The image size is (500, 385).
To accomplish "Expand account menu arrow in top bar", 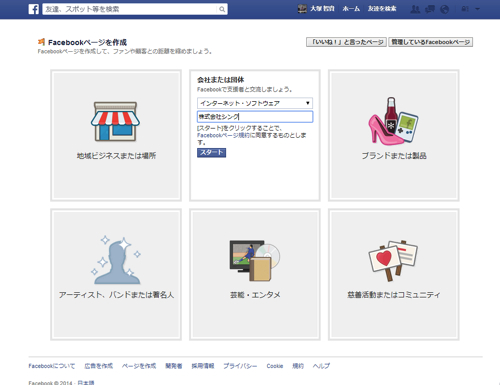I will coord(477,9).
